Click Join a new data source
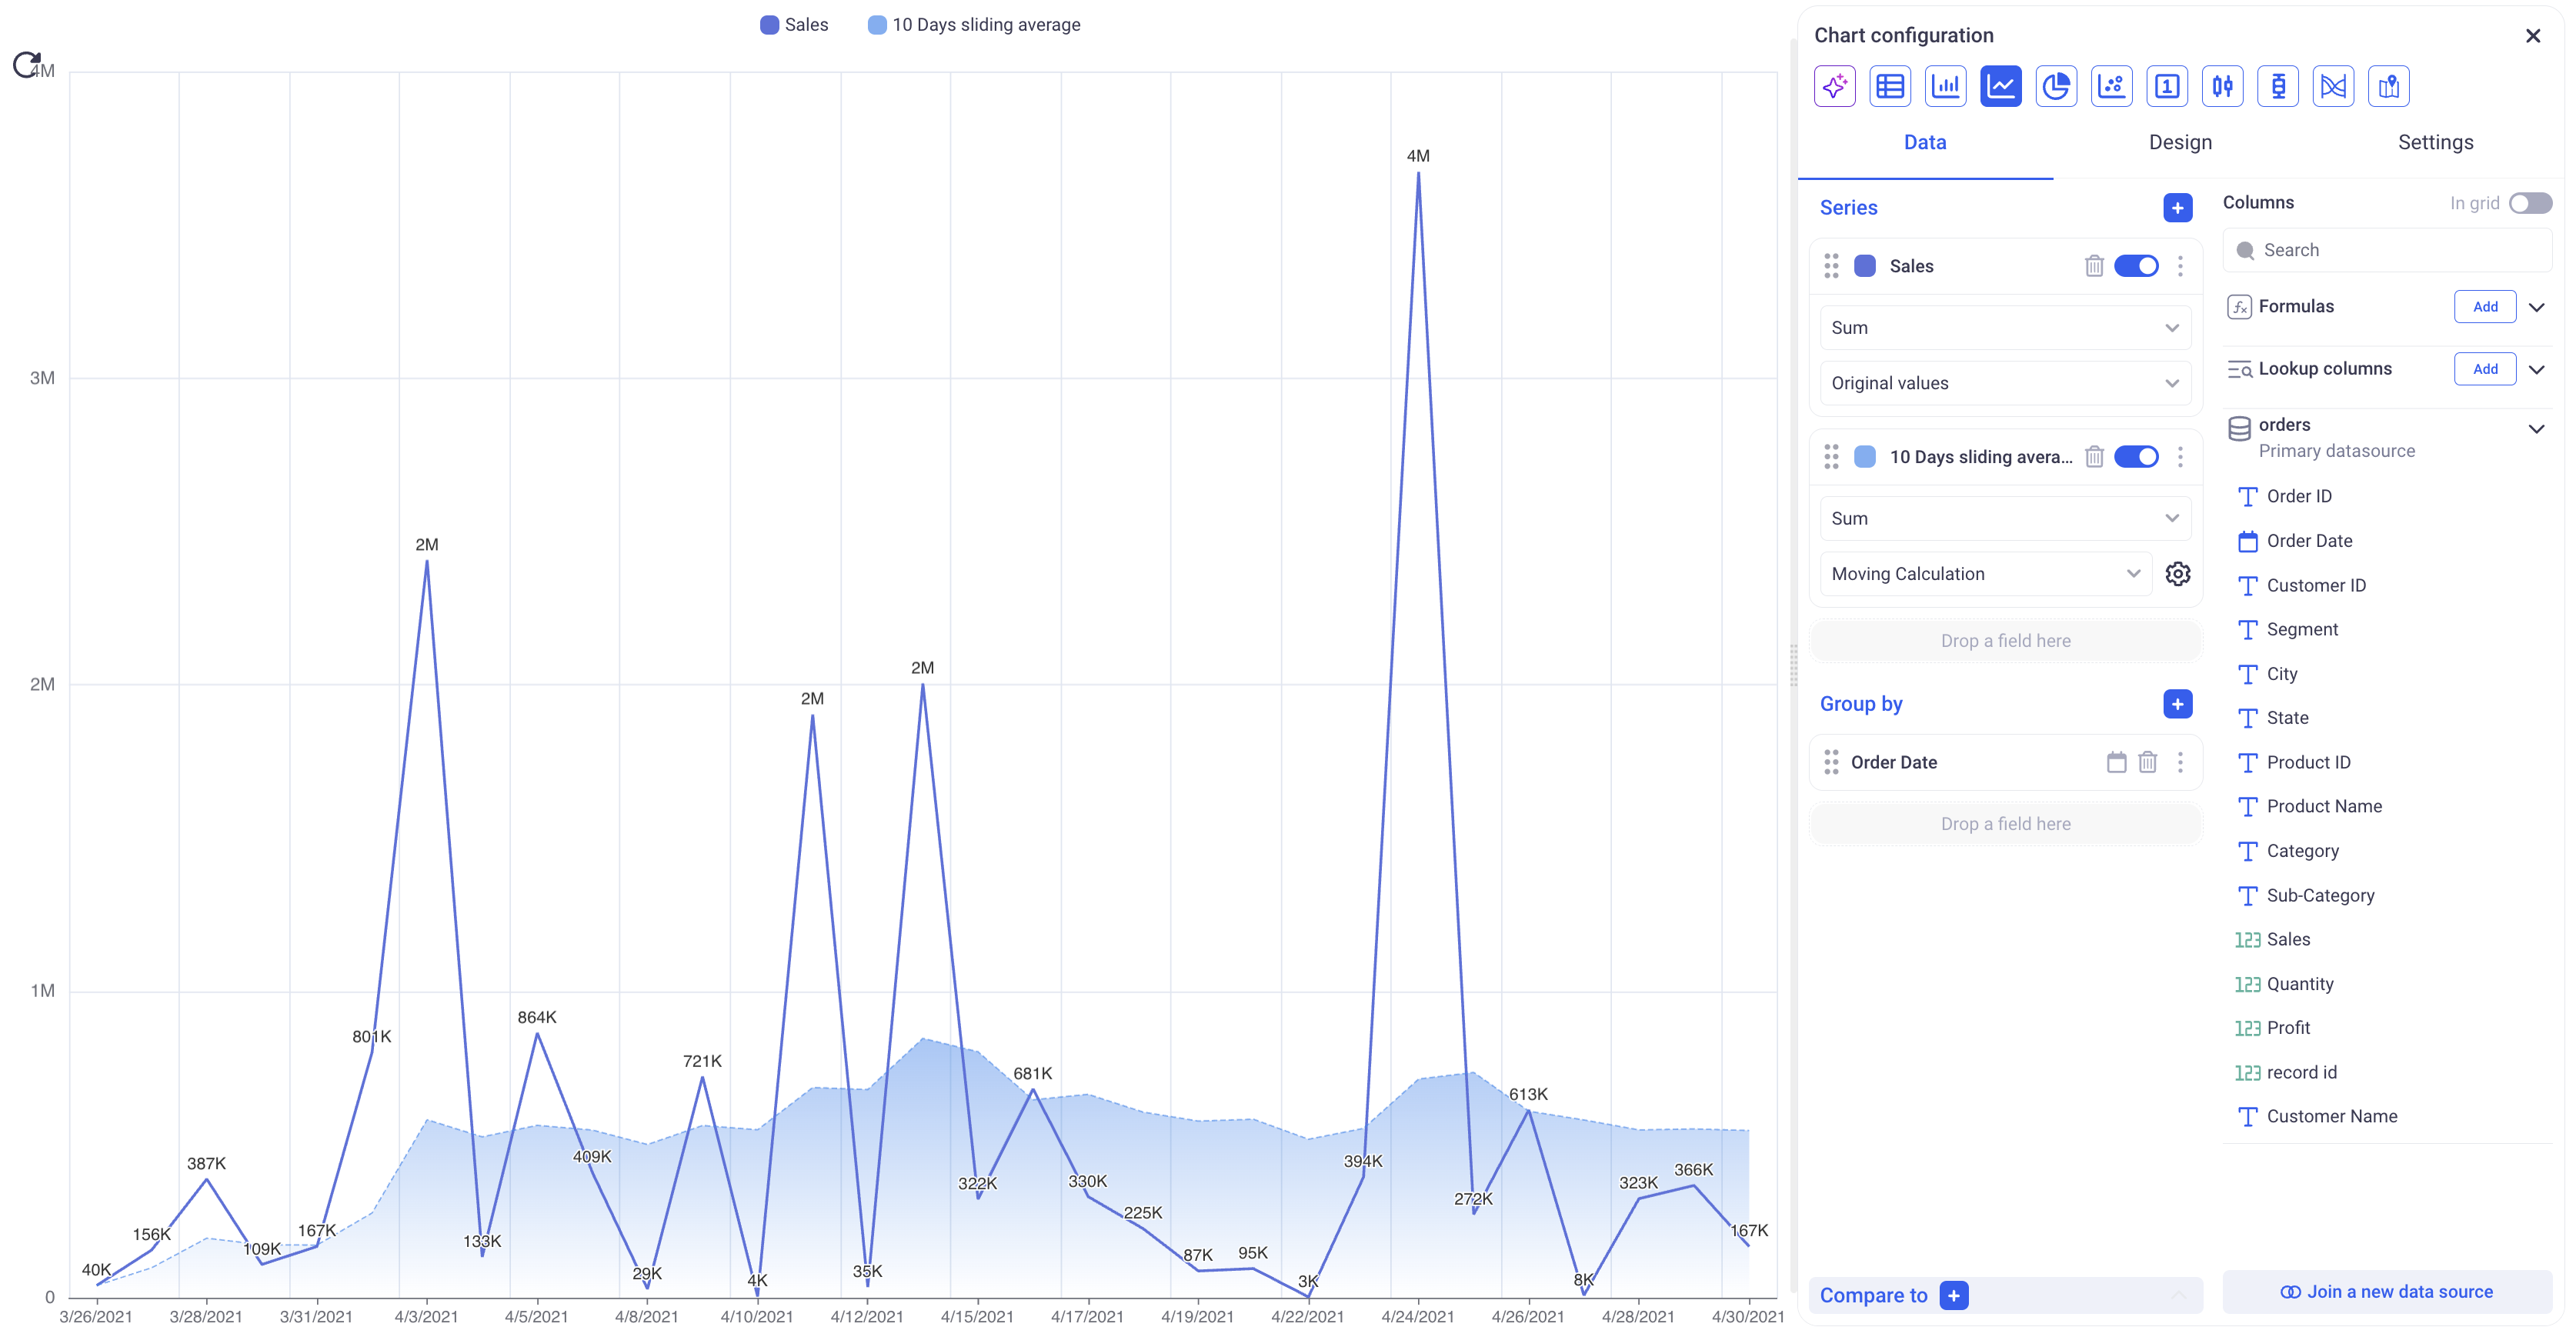The image size is (2576, 1337). coord(2386,1292)
